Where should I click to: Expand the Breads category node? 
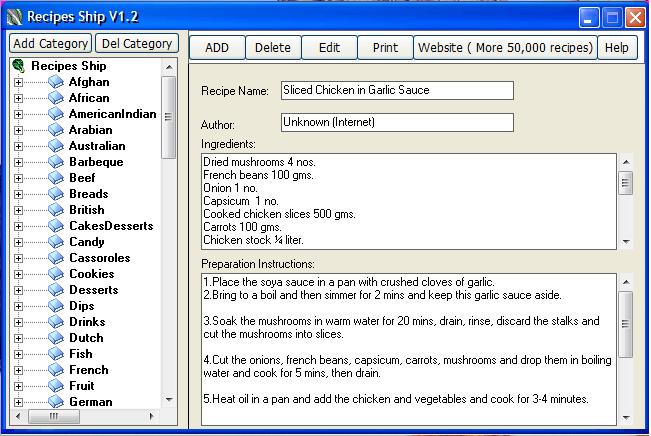[x=18, y=194]
